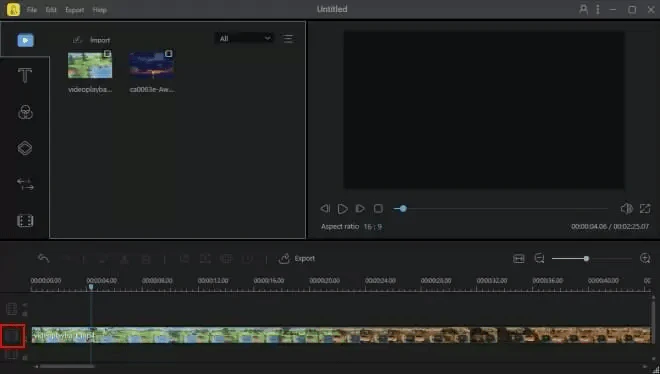This screenshot has height=374, width=660.
Task: Open the Overlays panel
Action: click(x=25, y=148)
